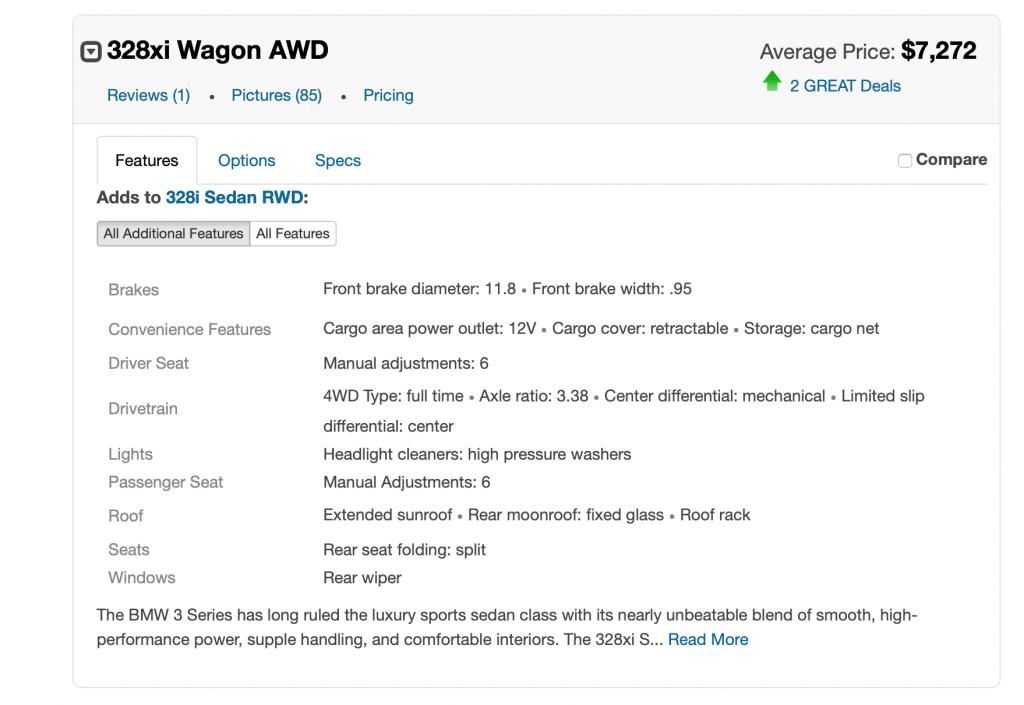This screenshot has width=1024, height=705.
Task: Switch to the All Features toggle
Action: (293, 234)
